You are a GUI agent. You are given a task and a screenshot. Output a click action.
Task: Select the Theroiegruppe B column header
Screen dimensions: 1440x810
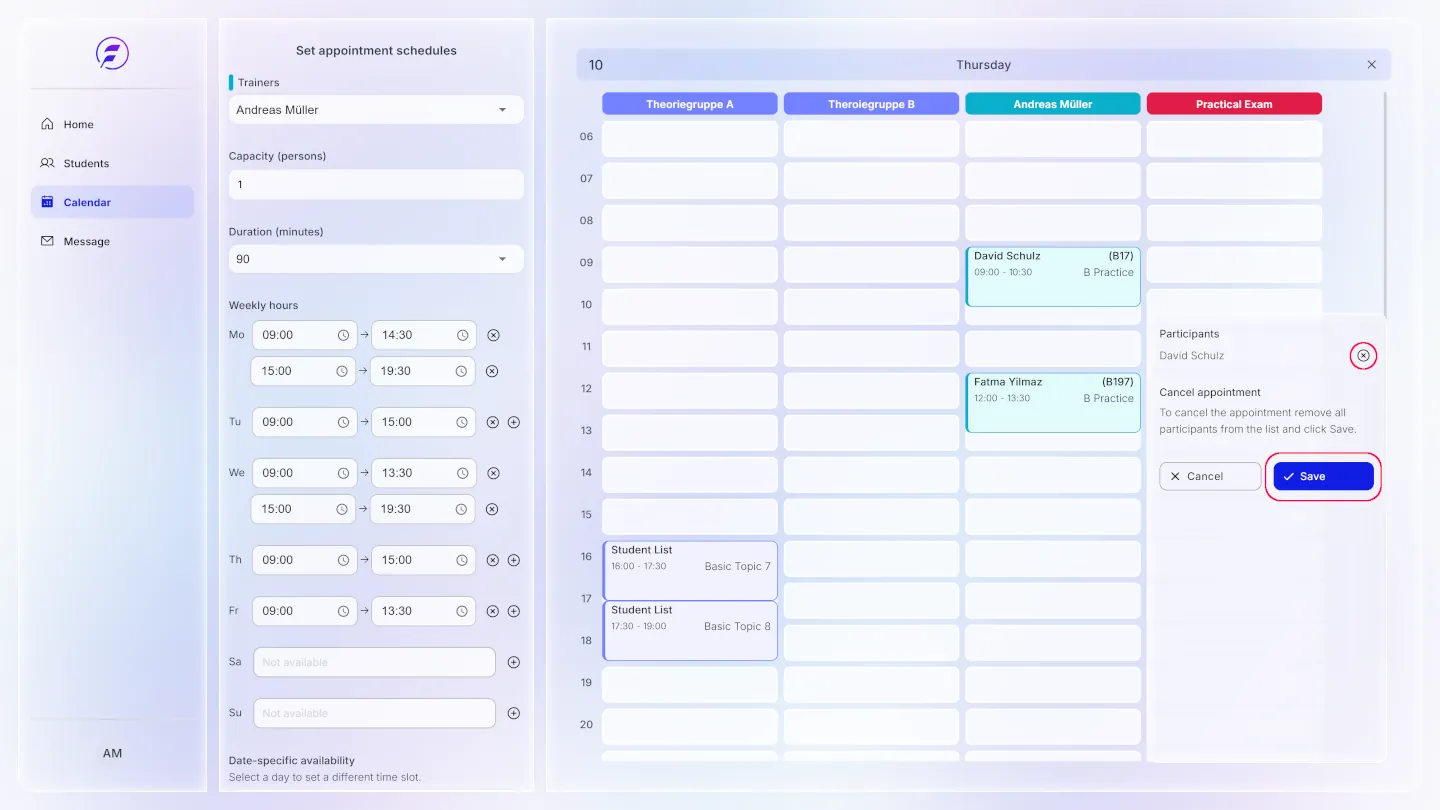point(871,104)
